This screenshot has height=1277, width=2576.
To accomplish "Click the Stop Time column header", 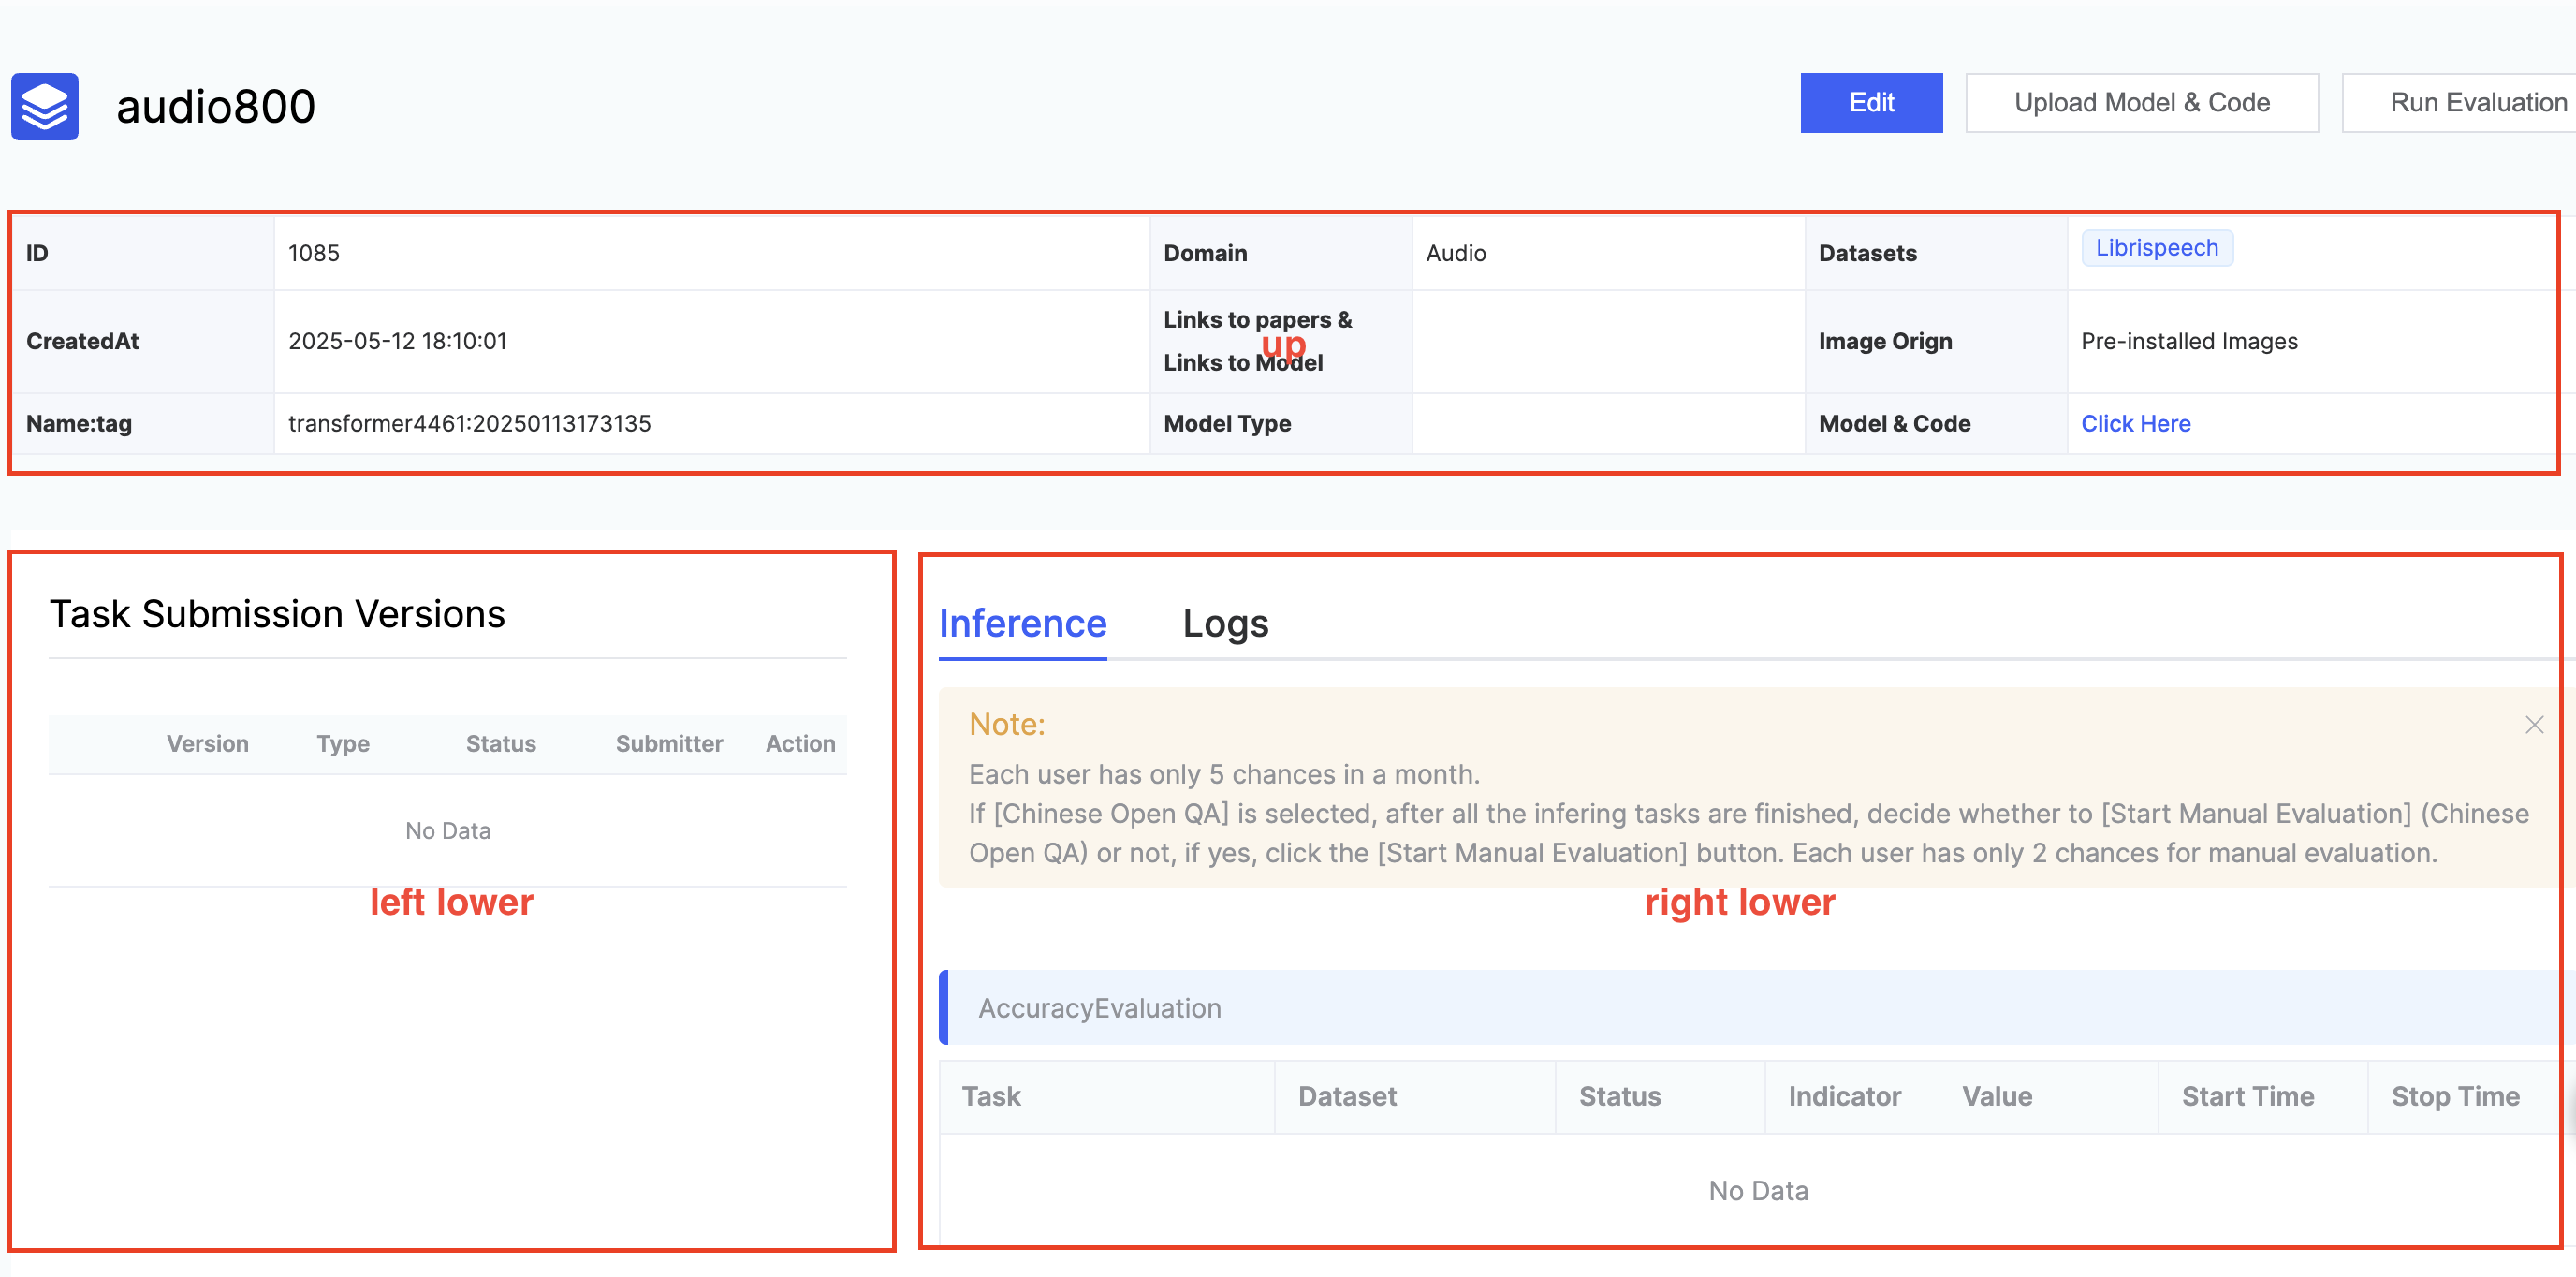I will (x=2454, y=1097).
